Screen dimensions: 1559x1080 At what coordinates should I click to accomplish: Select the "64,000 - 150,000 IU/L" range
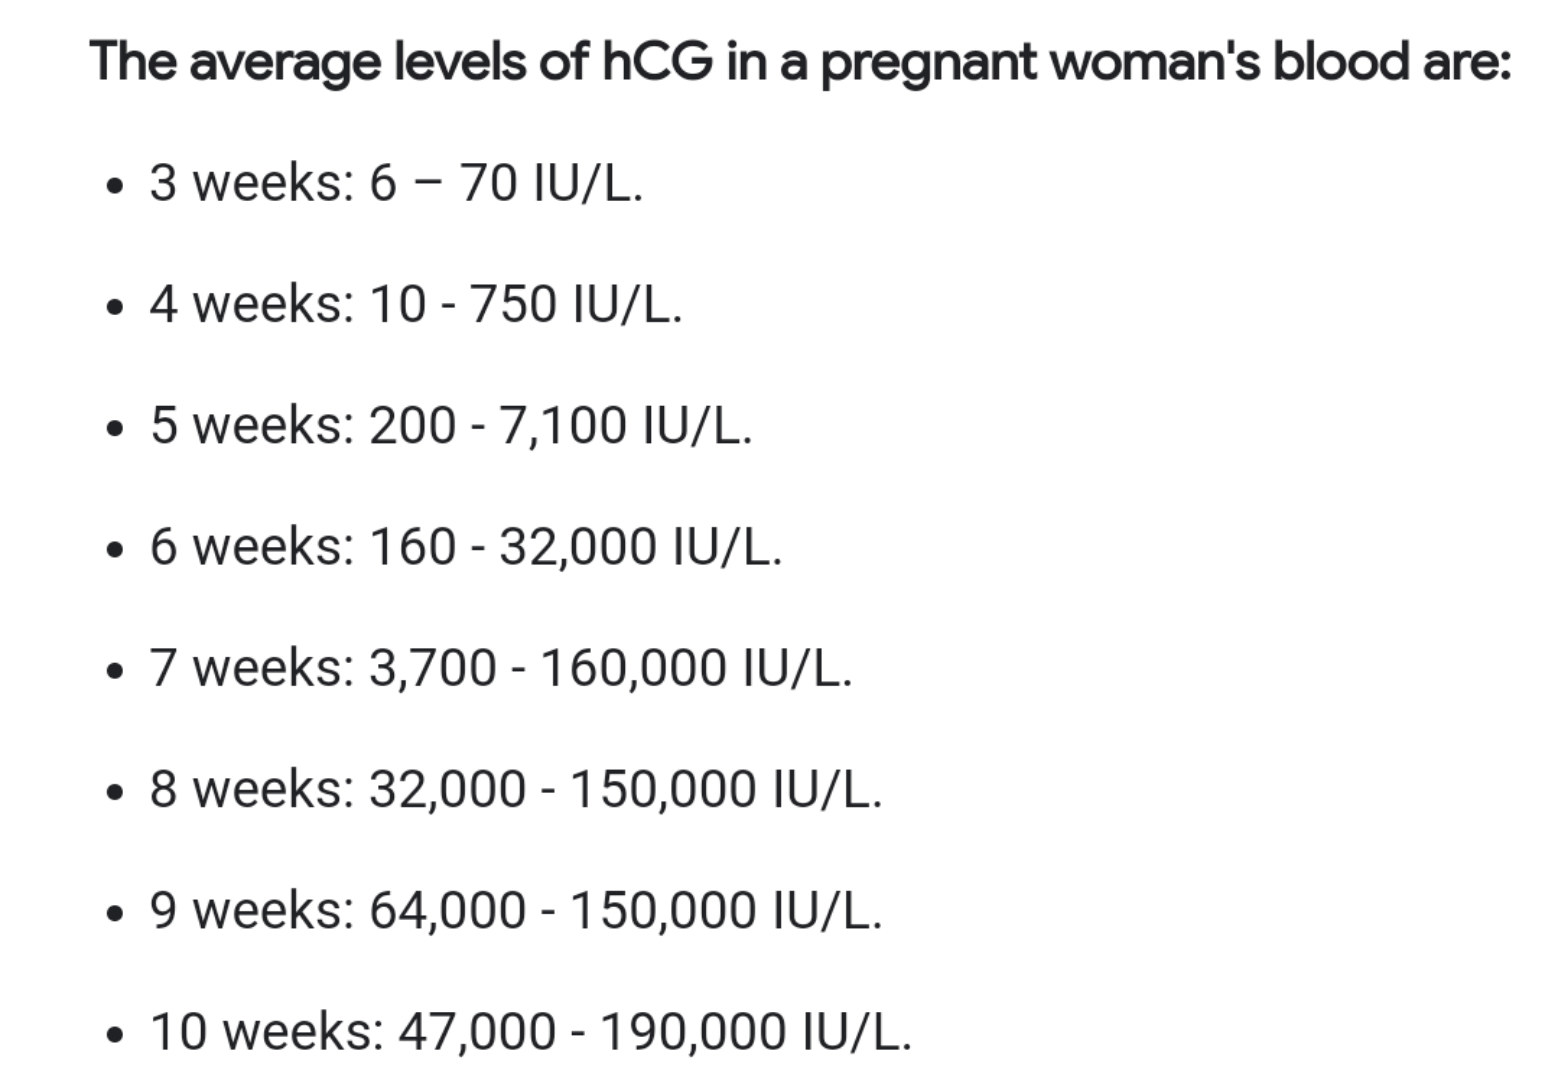point(625,910)
